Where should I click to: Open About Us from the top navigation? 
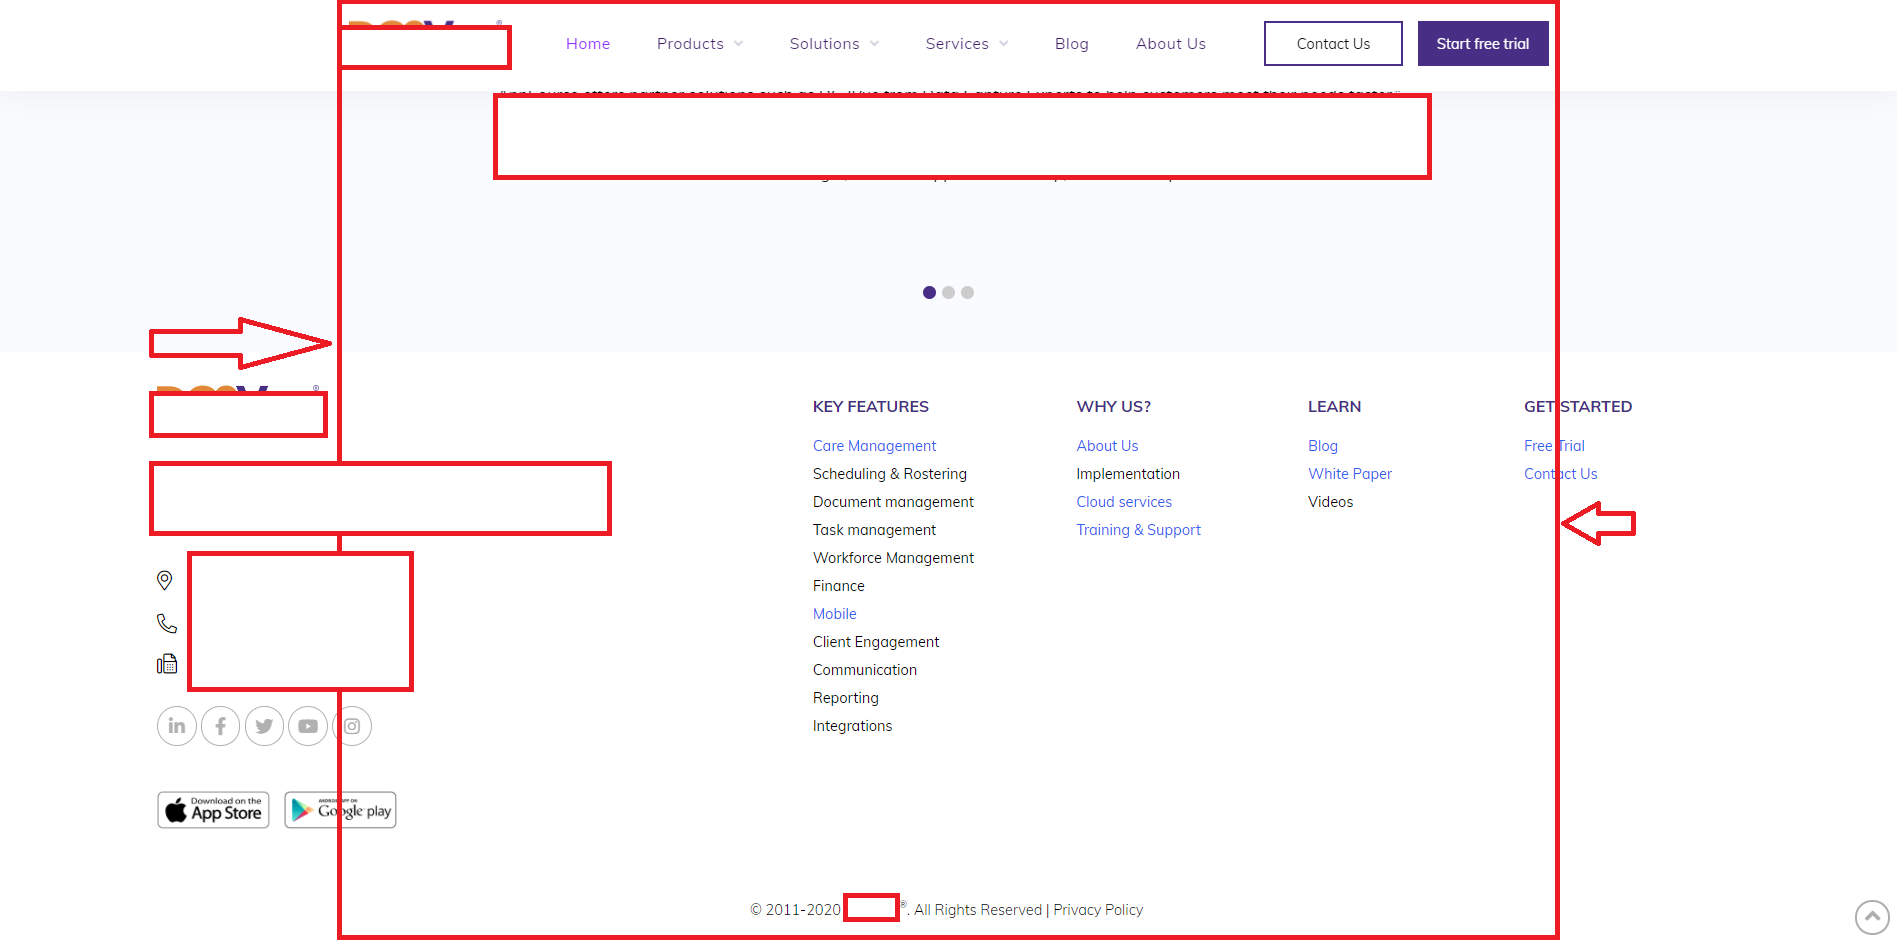pos(1171,44)
